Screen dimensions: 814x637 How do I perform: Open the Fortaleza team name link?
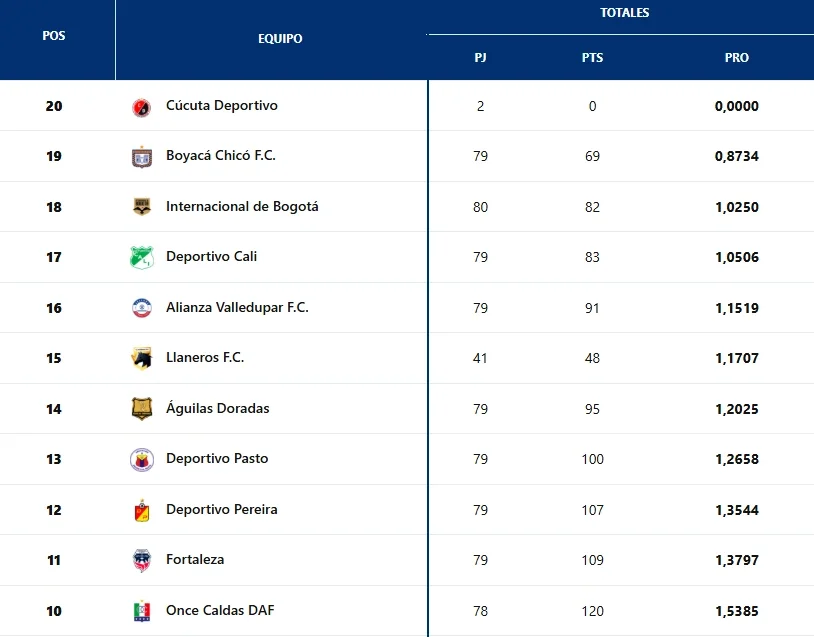pyautogui.click(x=195, y=559)
